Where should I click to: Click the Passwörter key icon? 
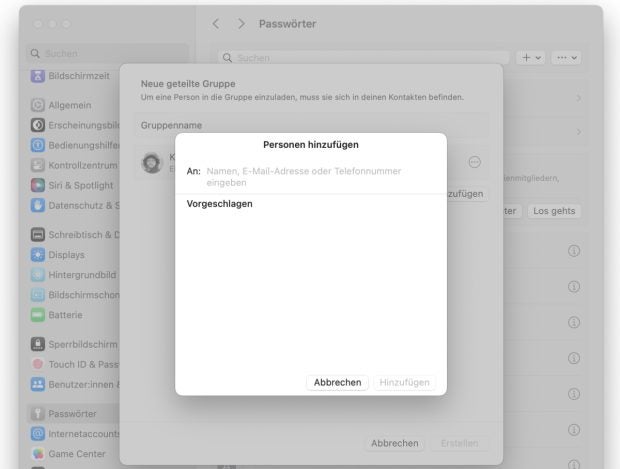(38, 414)
